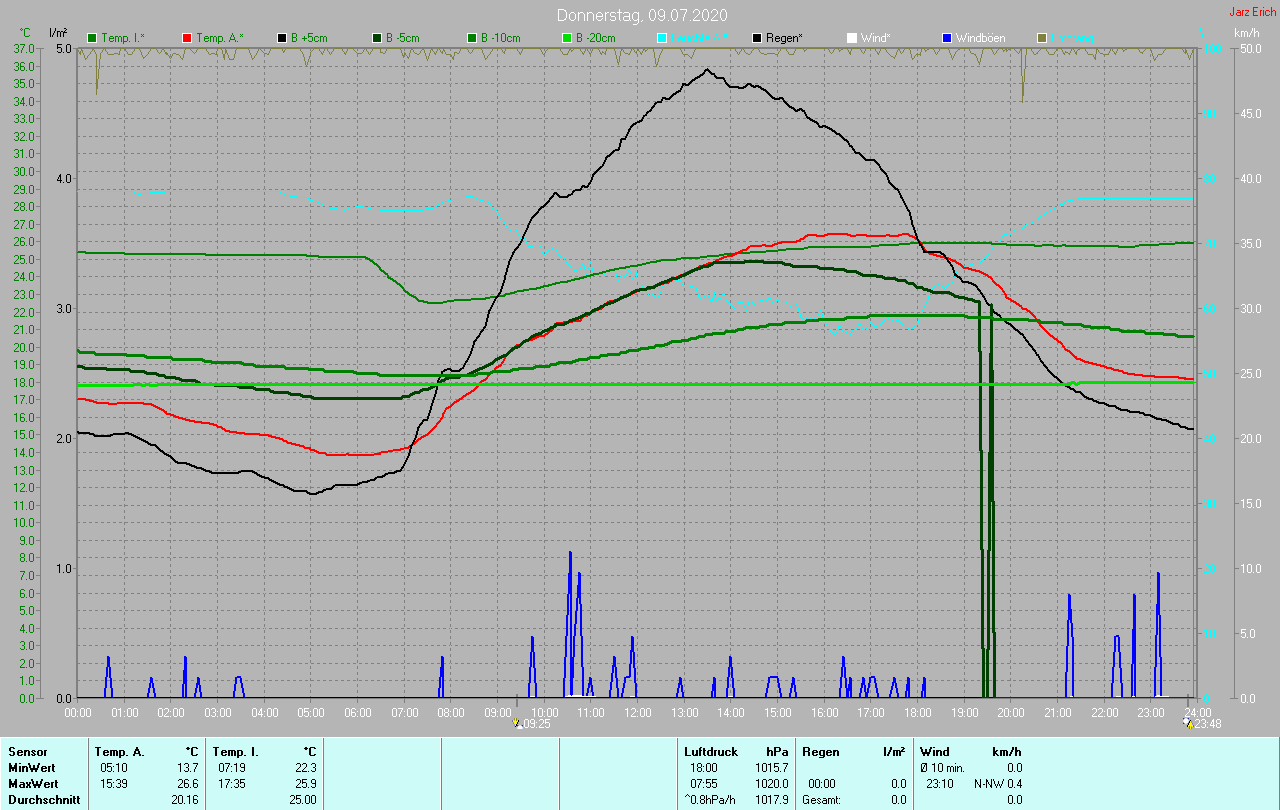Select the B -10cm legend marker
This screenshot has width=1280, height=810.
pyautogui.click(x=473, y=38)
